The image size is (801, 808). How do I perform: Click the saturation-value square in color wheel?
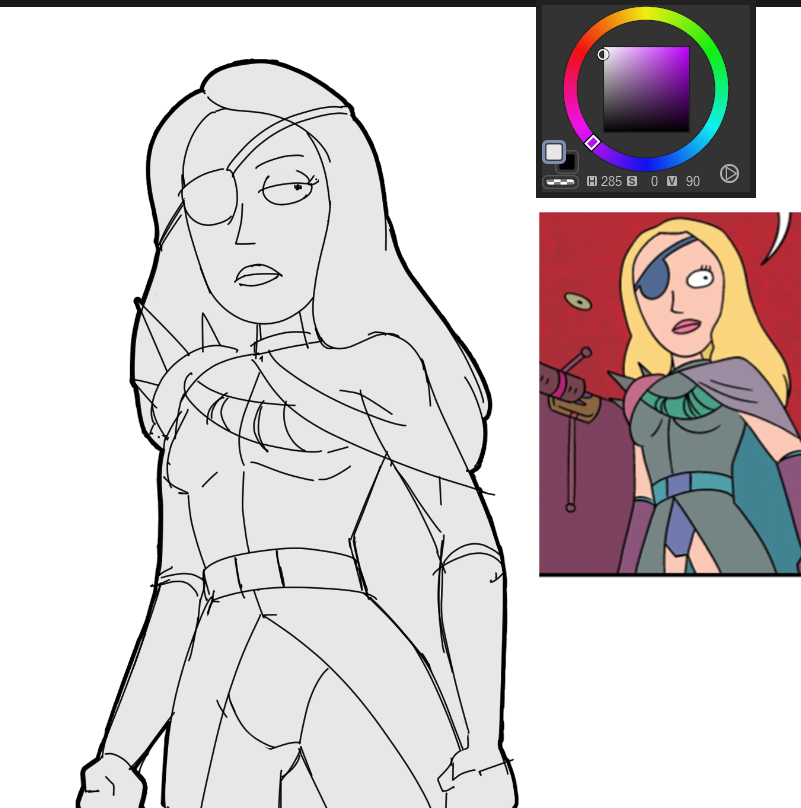coord(646,89)
